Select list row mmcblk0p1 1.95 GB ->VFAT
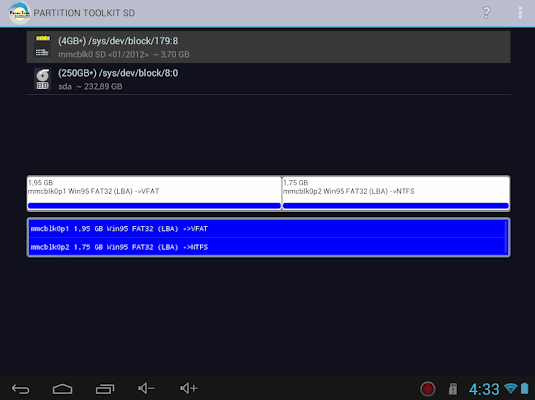535x400 pixels. 267,229
